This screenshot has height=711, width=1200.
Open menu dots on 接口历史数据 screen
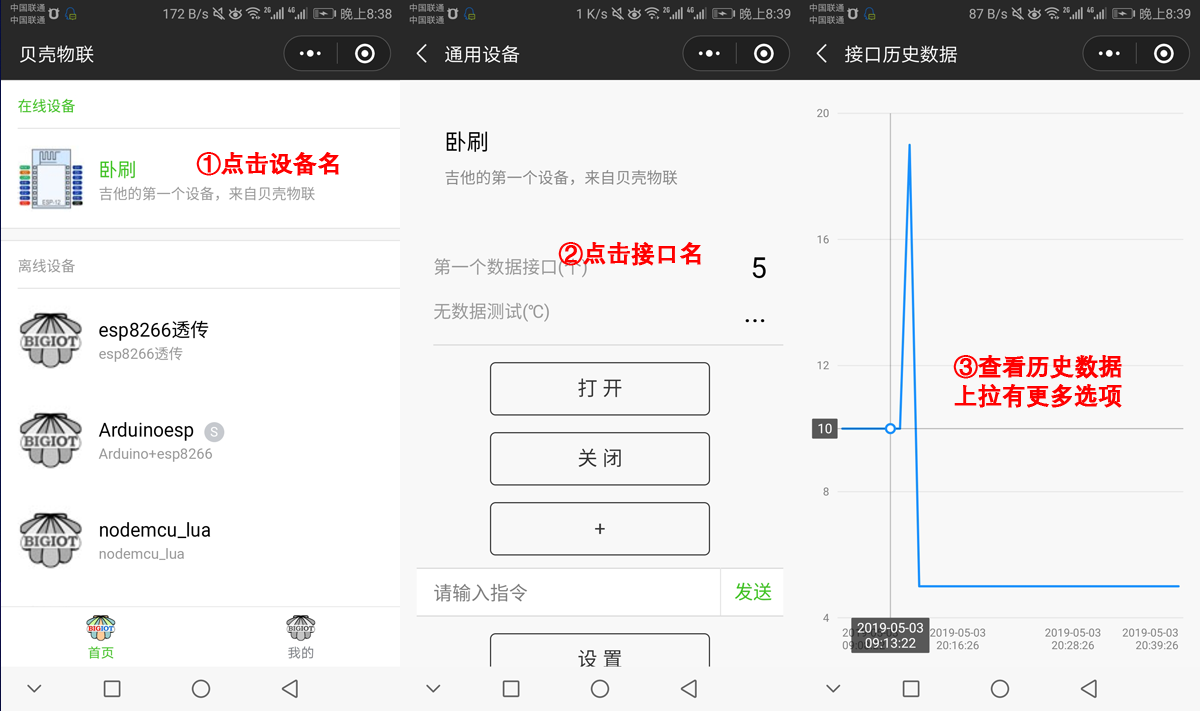pos(1109,54)
